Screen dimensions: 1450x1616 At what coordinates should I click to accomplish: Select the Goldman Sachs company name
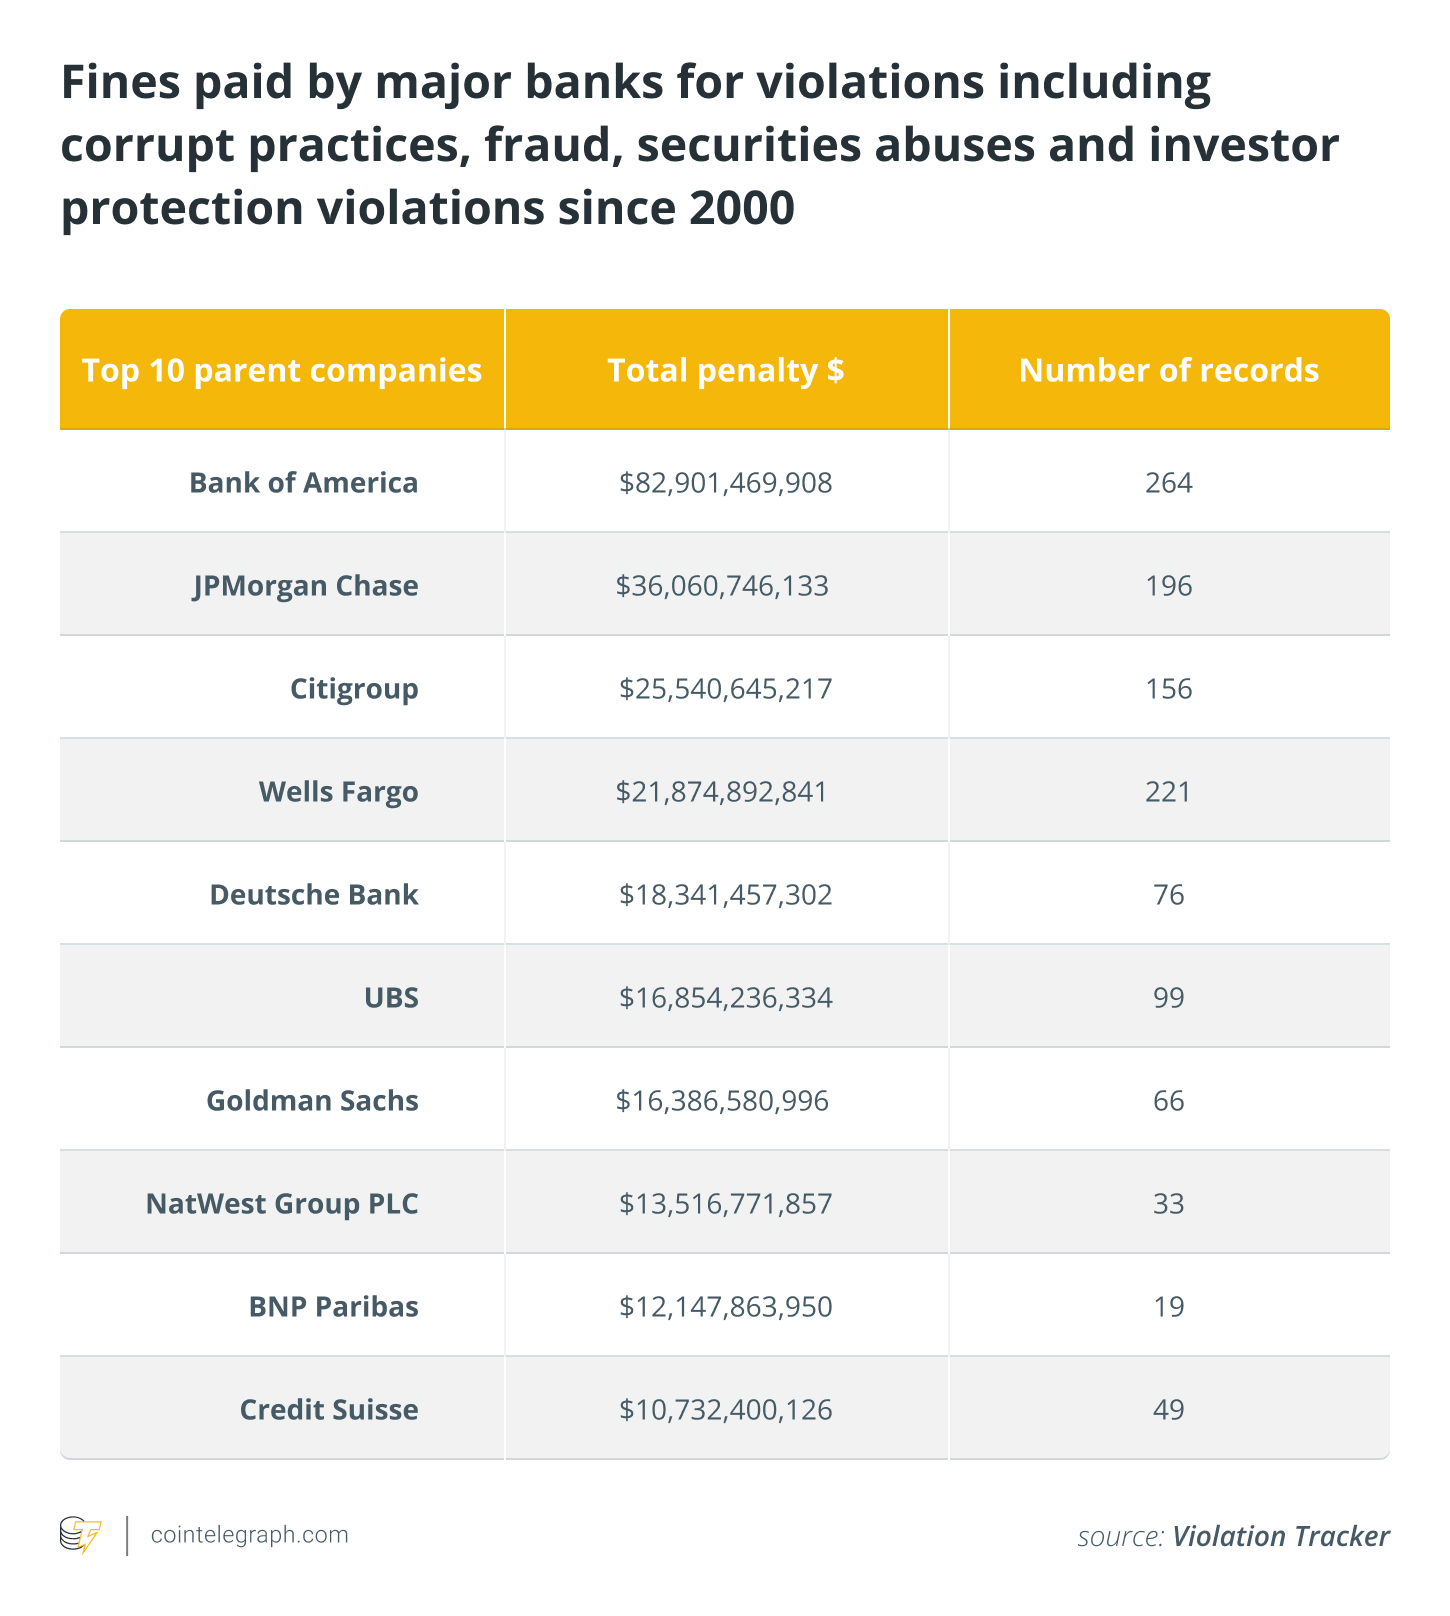coord(313,1101)
